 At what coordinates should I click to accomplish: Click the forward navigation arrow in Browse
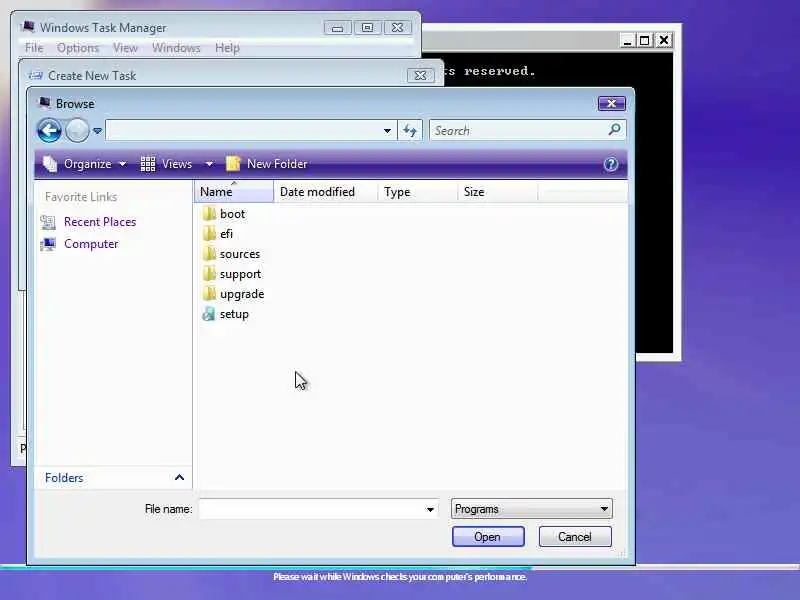[x=77, y=131]
